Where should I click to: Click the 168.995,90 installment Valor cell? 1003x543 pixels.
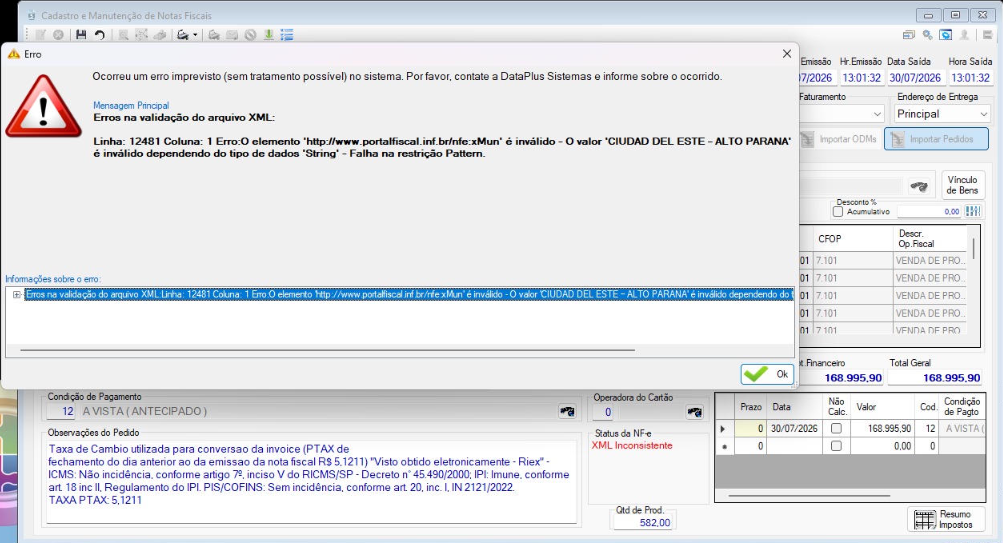[x=883, y=429]
